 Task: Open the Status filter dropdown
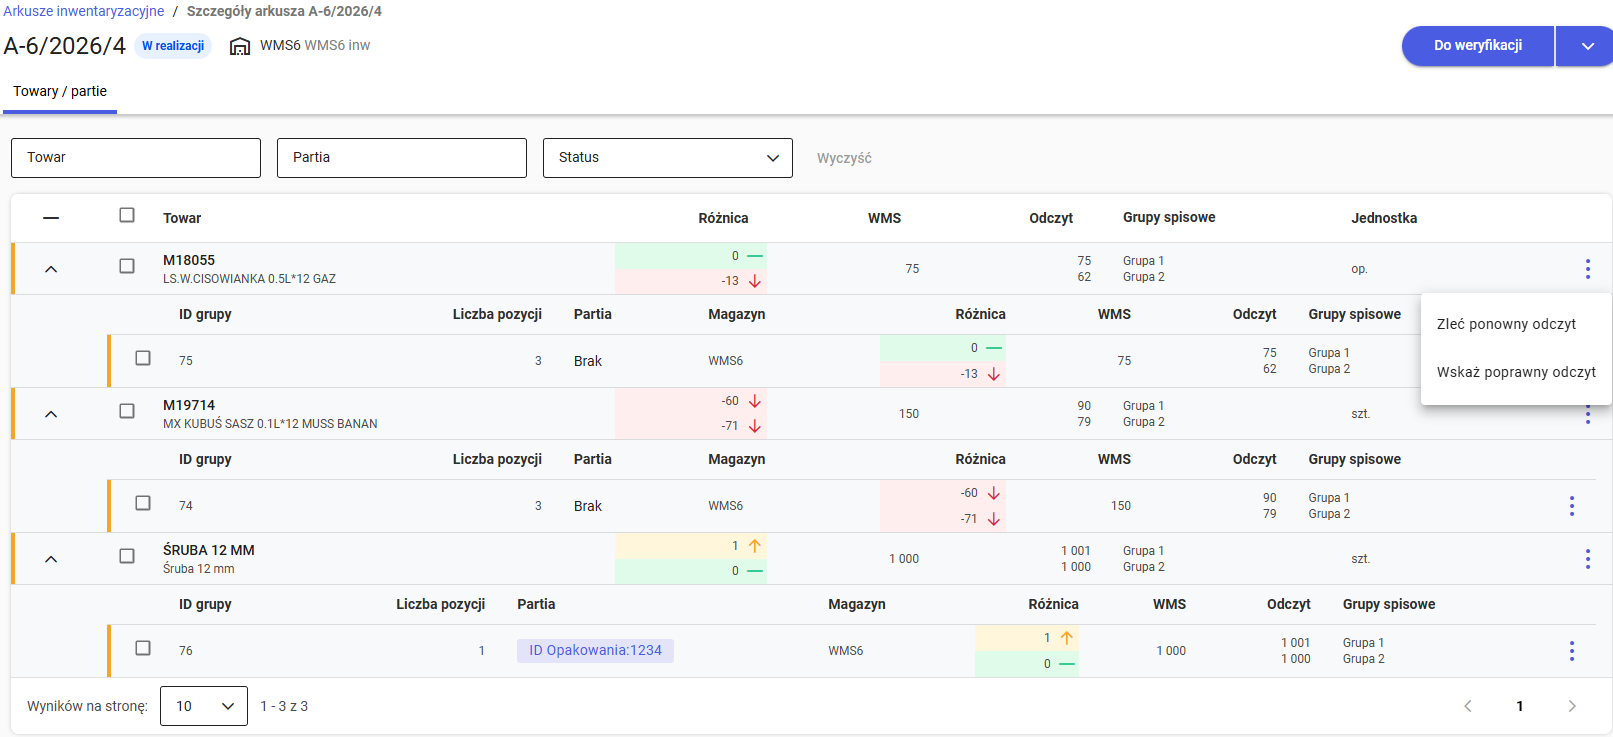[x=667, y=158]
